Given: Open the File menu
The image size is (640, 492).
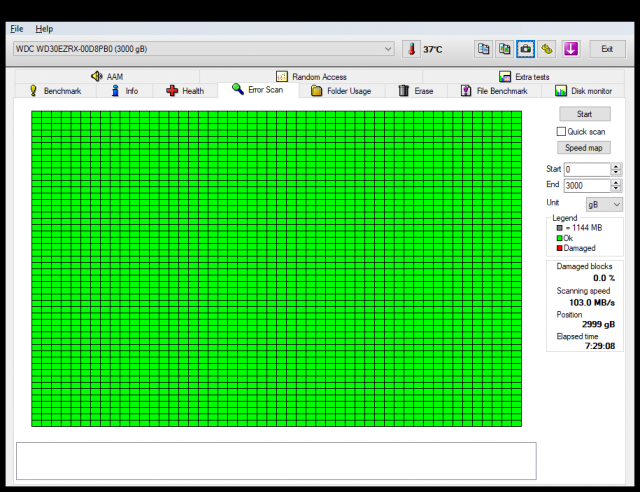Looking at the screenshot, I should pyautogui.click(x=16, y=29).
